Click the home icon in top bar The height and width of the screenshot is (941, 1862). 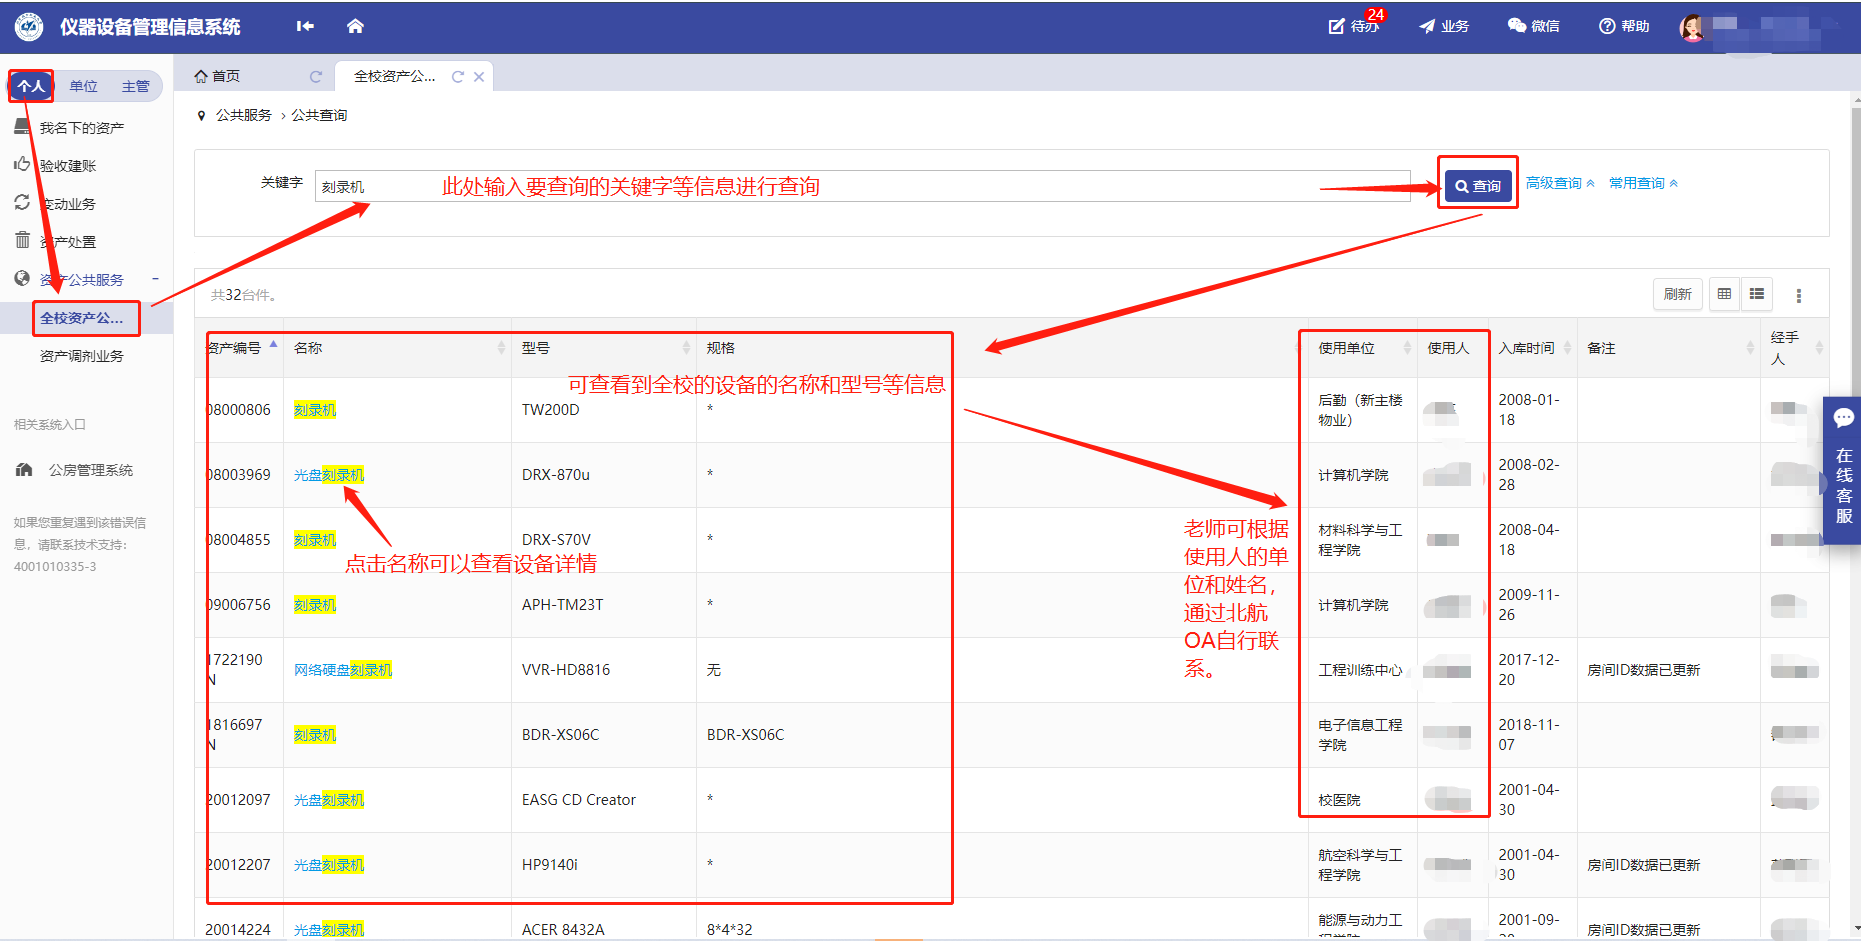355,26
